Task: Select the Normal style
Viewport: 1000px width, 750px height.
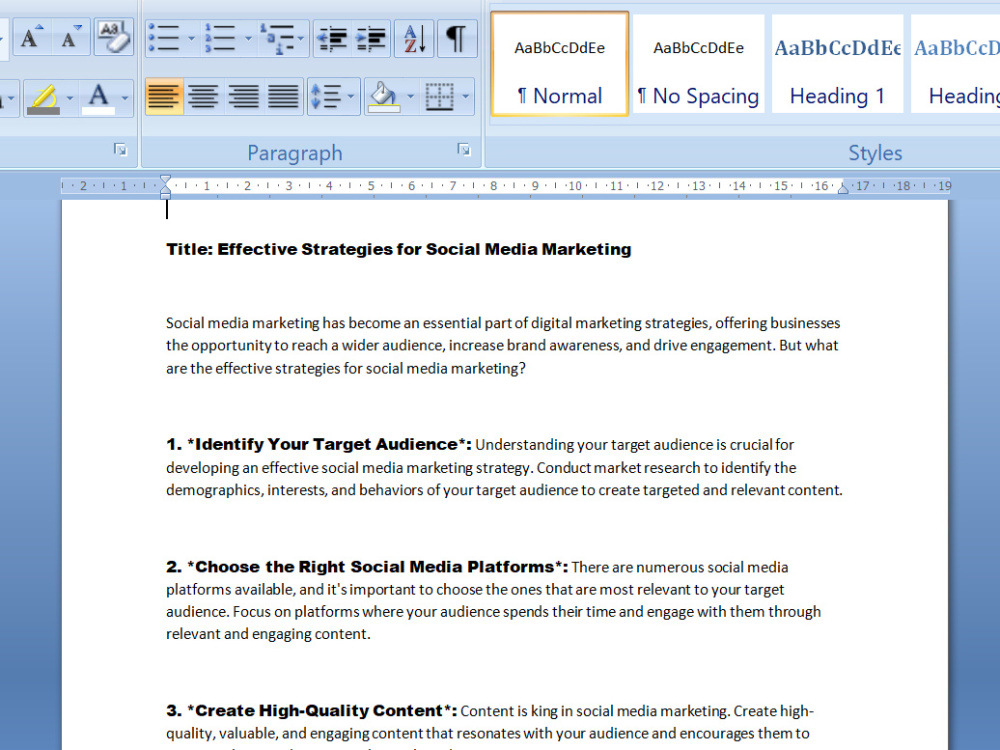Action: 560,64
